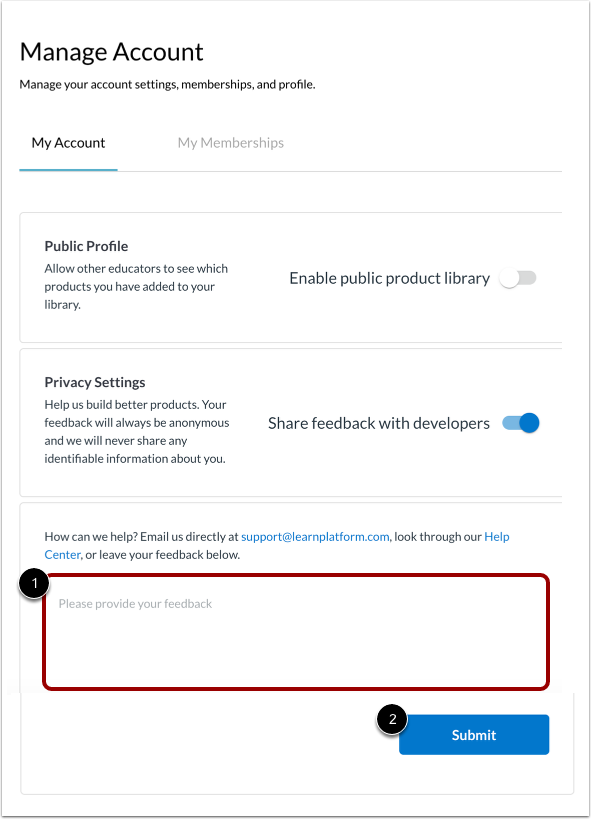Click the Manage Account page title
The width and height of the screenshot is (591, 819).
[110, 52]
